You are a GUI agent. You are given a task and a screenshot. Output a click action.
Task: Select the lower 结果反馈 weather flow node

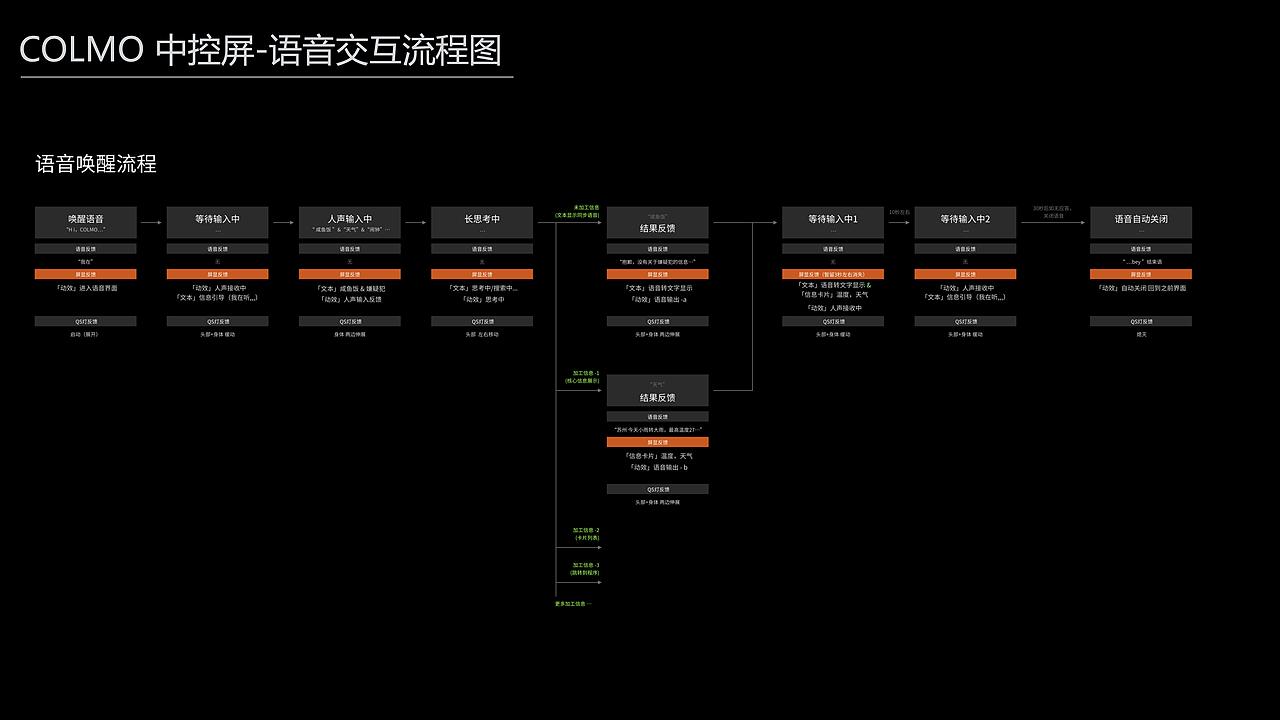point(658,390)
